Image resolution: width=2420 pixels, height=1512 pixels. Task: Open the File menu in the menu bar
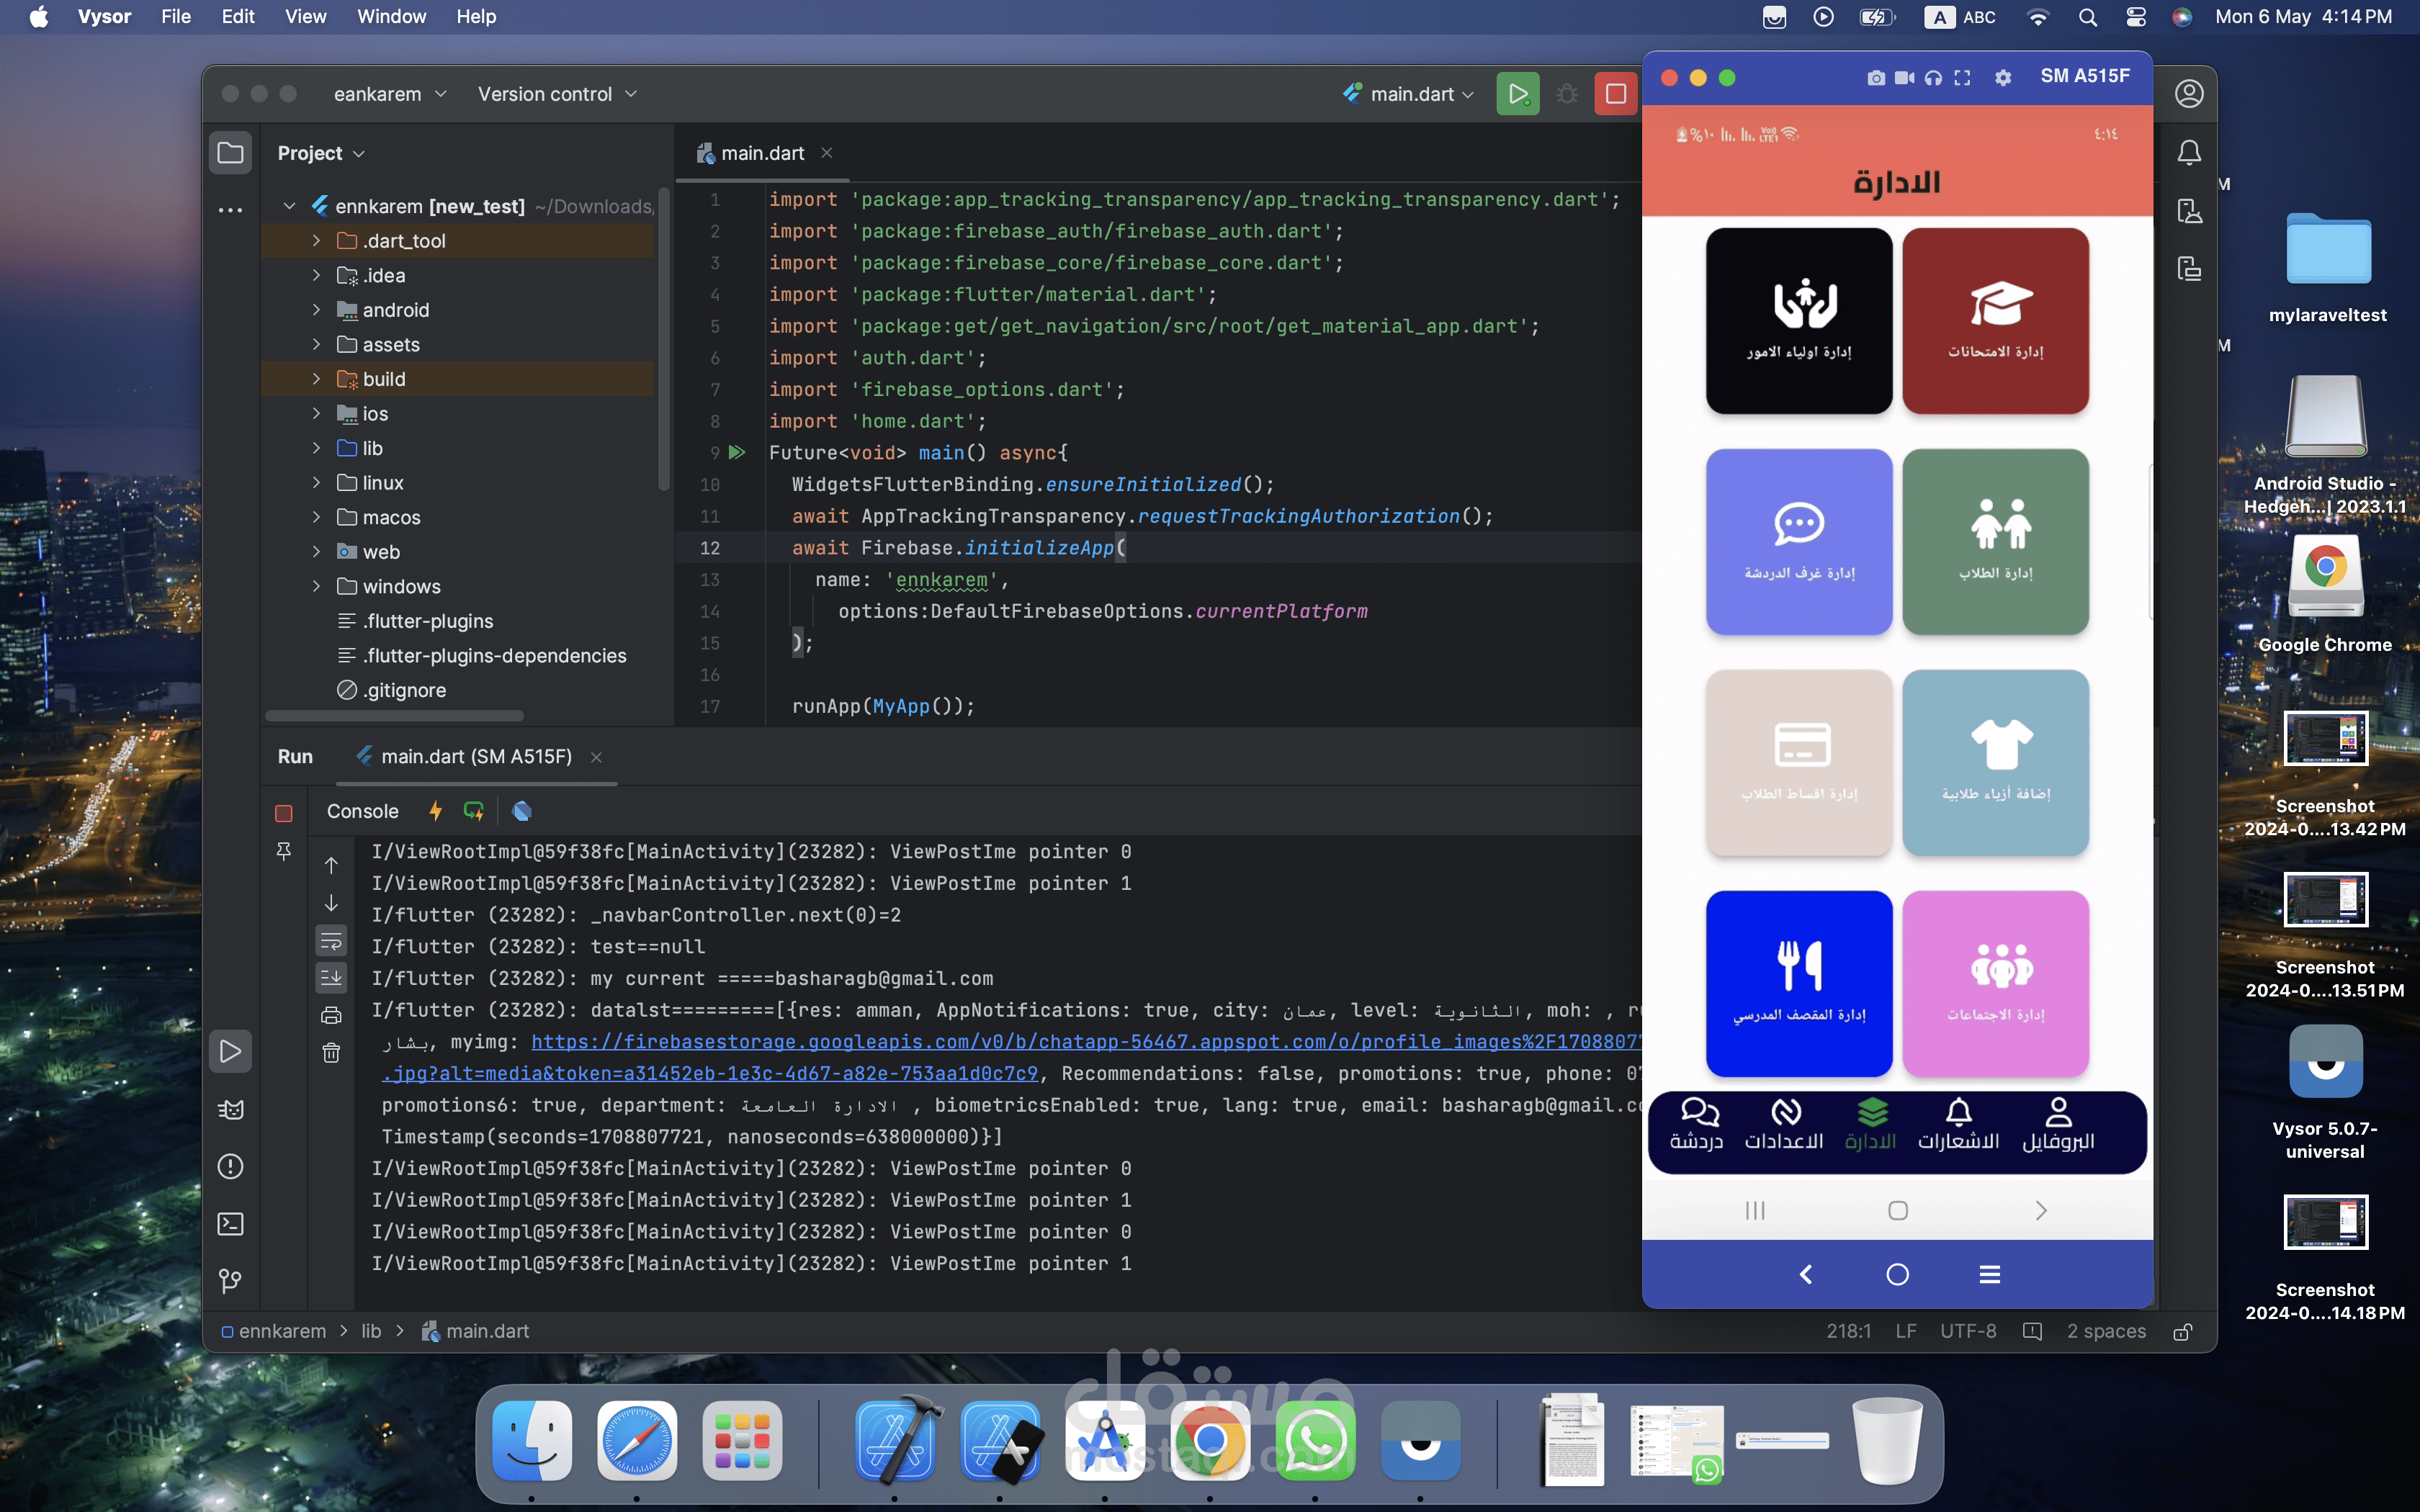click(x=176, y=17)
